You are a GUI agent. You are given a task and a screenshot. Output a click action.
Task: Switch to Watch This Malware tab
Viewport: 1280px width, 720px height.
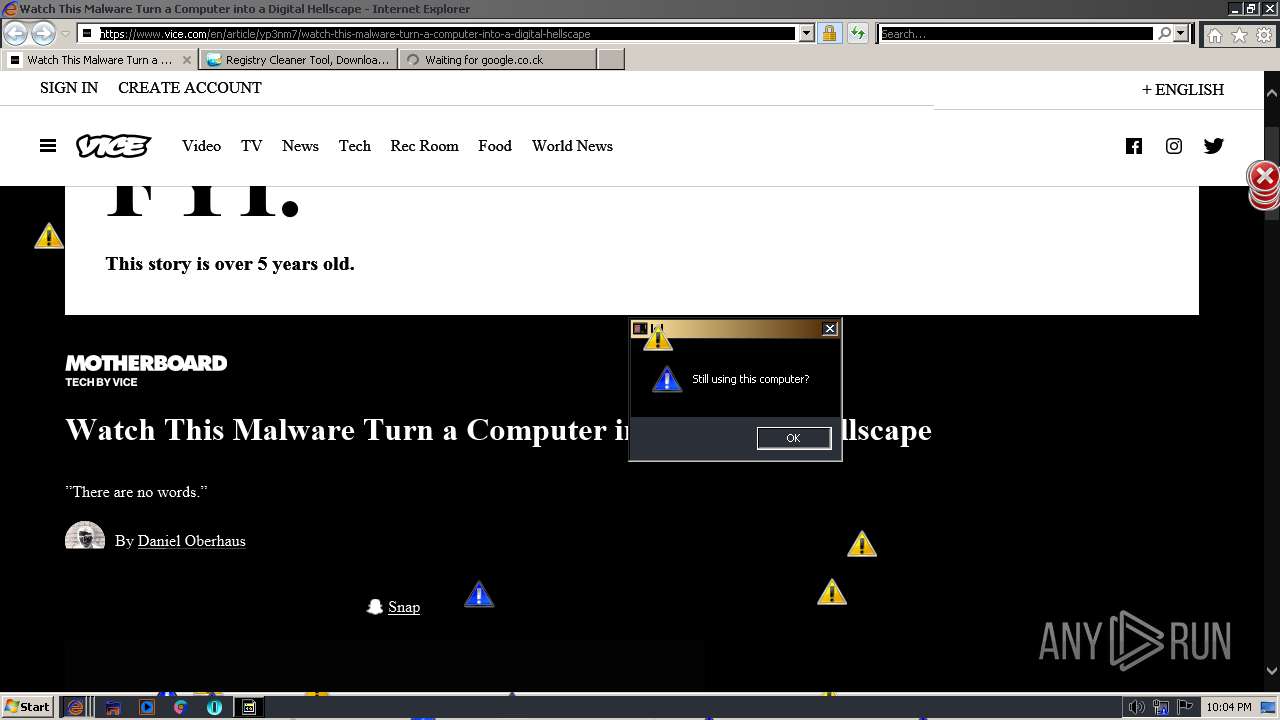point(98,60)
